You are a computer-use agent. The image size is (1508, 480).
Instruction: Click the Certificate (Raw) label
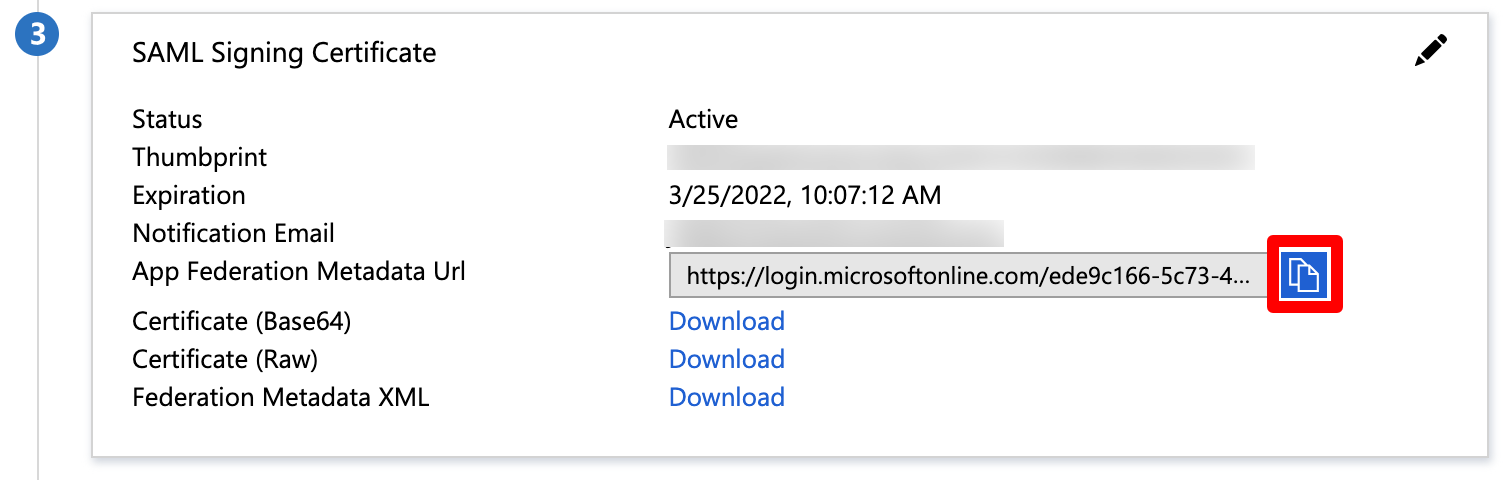[x=225, y=359]
